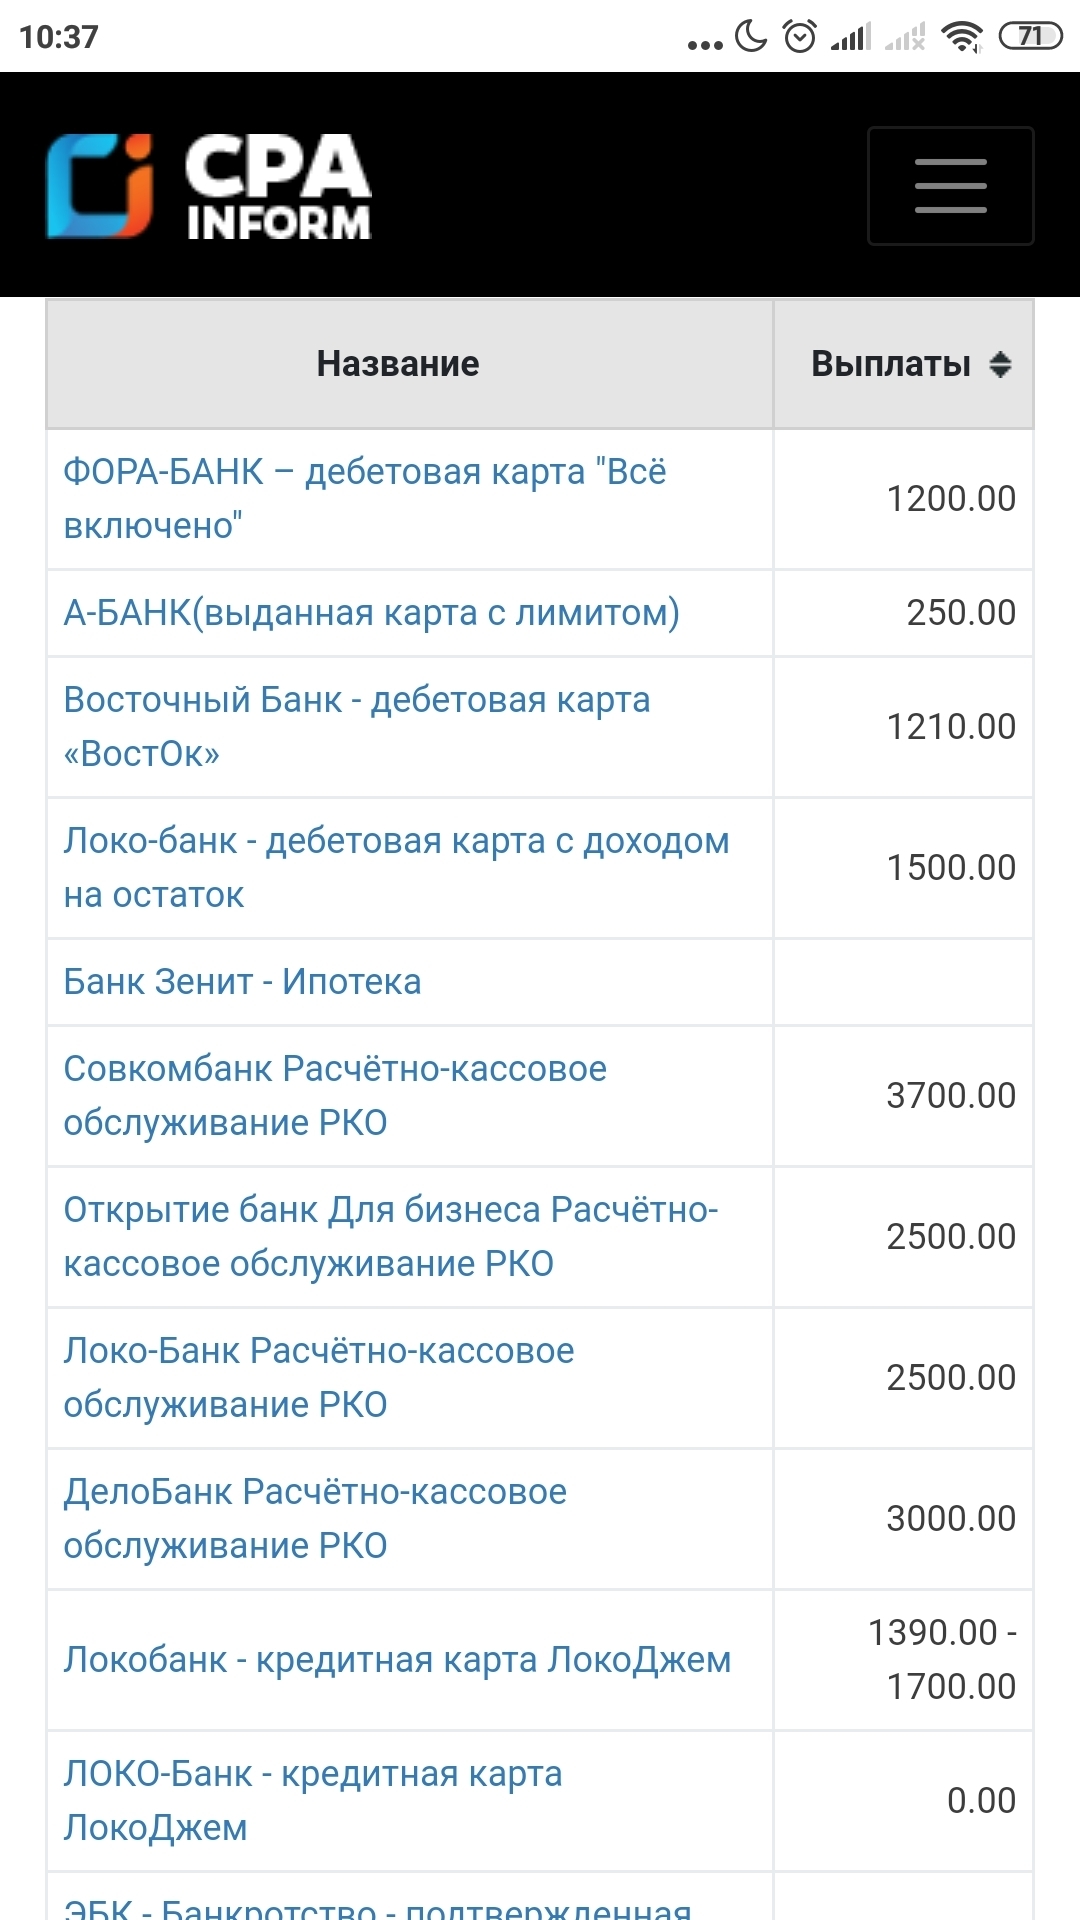
Task: Open Восточный Банк ВостОк card offer
Action: 356,726
